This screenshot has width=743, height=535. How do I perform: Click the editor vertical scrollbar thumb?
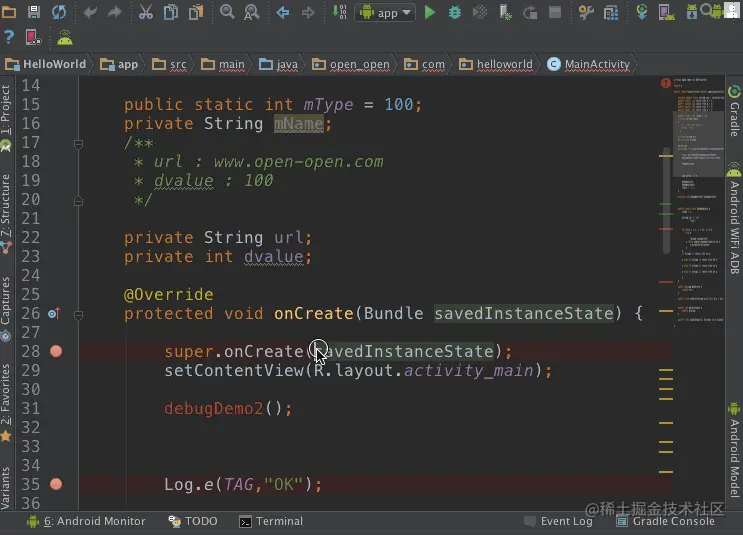(666, 199)
